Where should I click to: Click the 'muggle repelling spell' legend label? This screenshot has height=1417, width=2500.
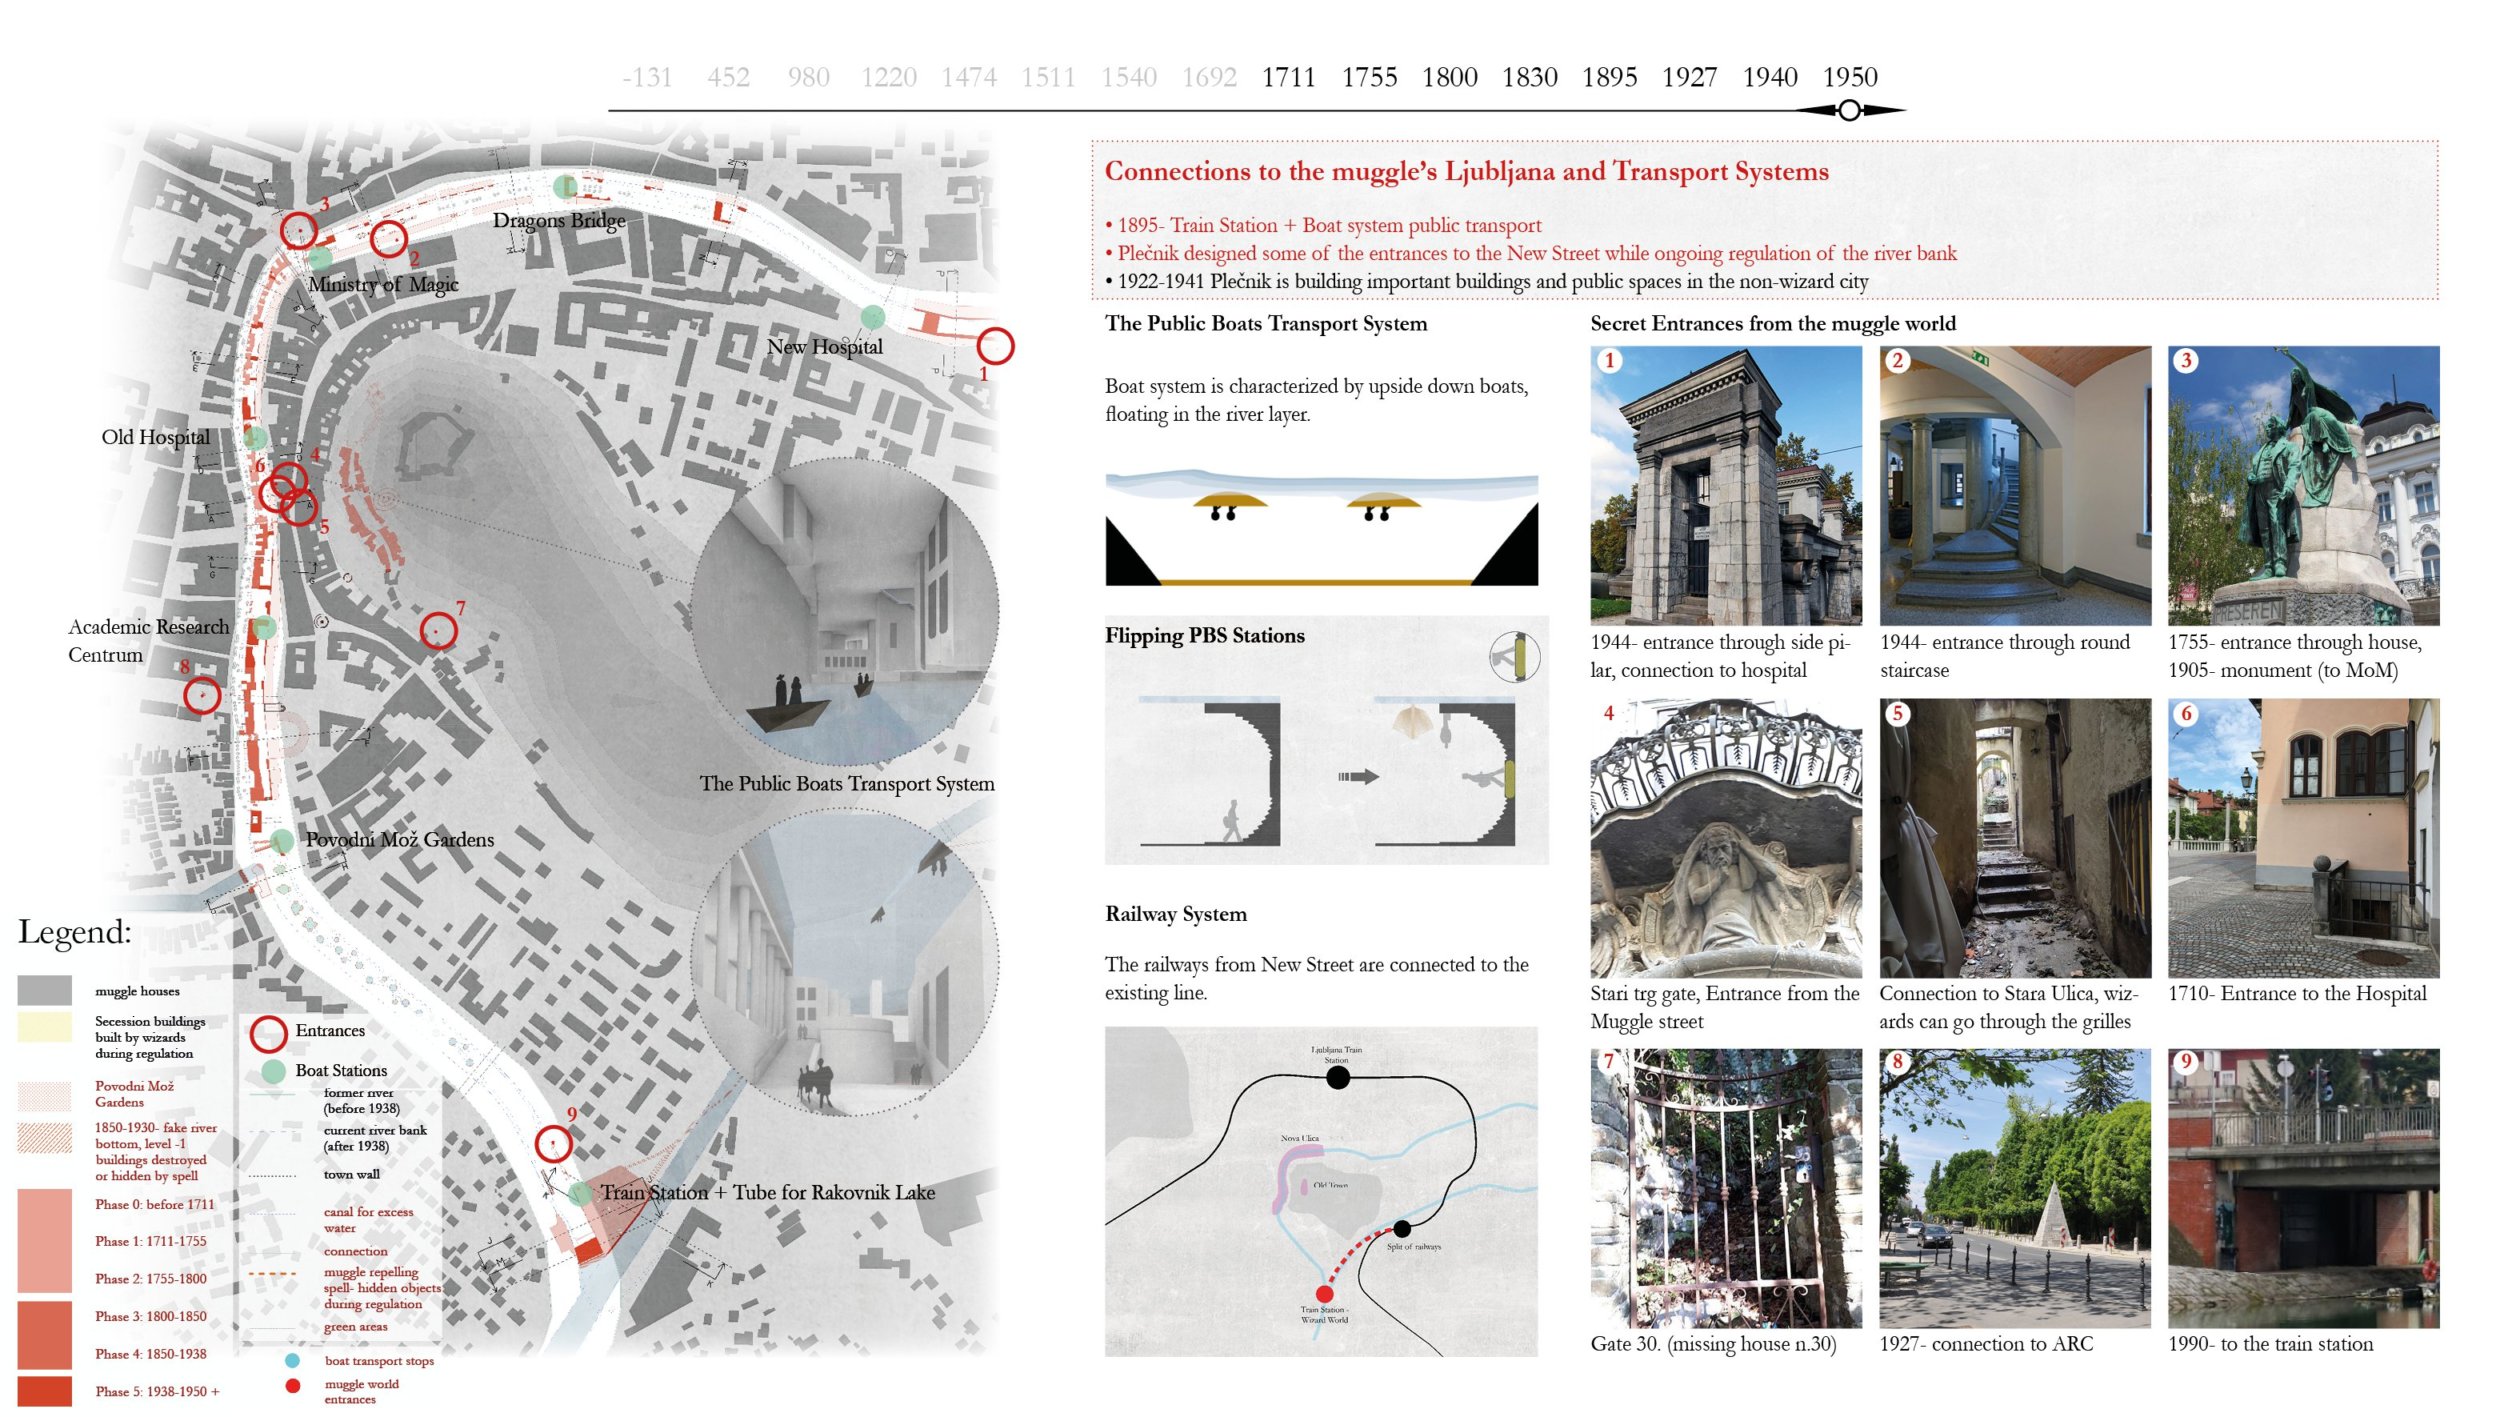(x=381, y=1288)
